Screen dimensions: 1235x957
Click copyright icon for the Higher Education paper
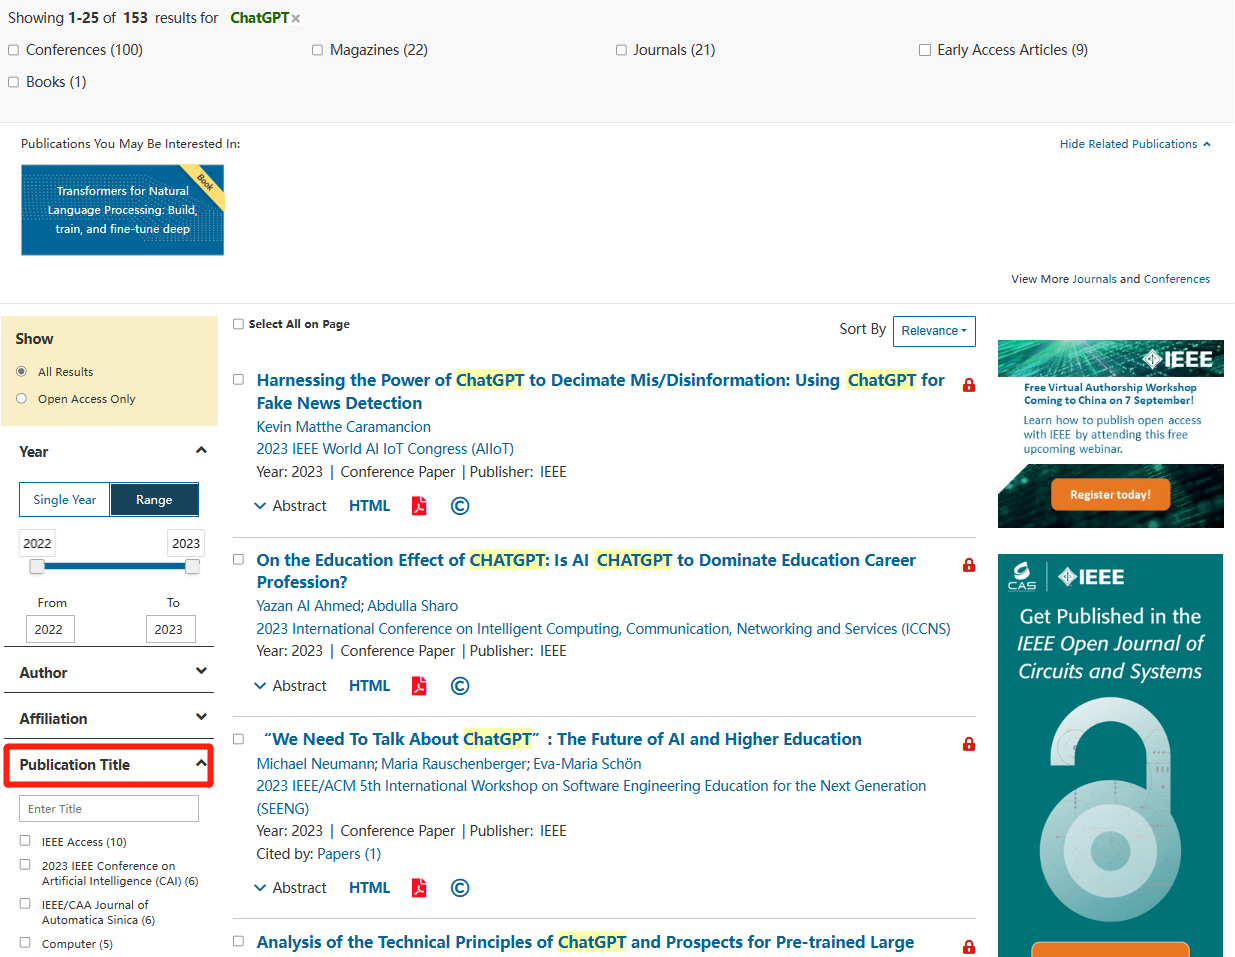(x=460, y=888)
